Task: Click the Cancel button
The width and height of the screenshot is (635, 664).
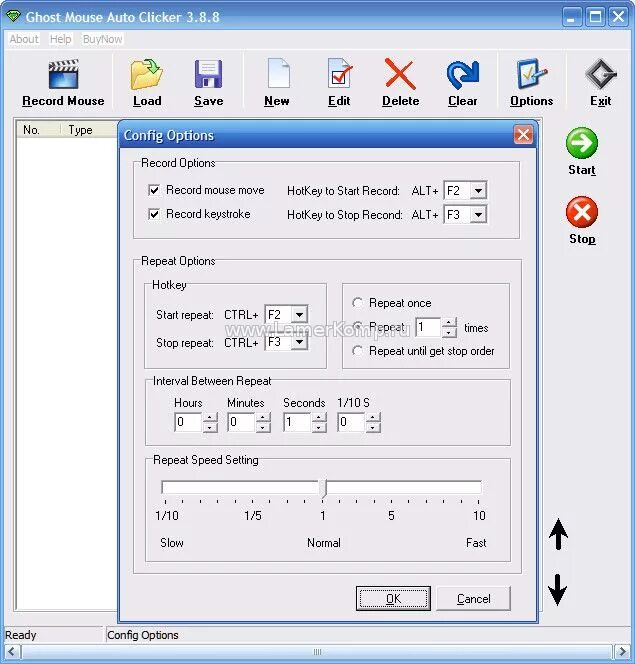Action: 474,598
